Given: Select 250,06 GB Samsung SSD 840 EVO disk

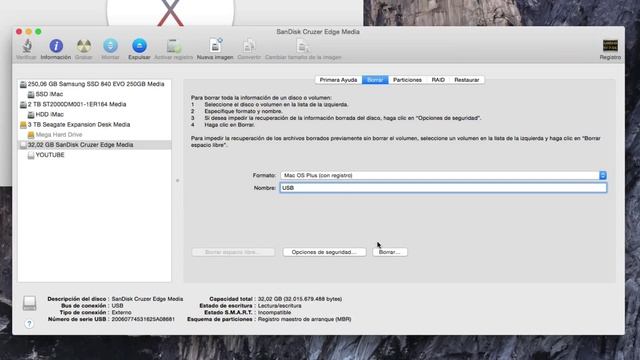Looking at the screenshot, I should click(94, 84).
